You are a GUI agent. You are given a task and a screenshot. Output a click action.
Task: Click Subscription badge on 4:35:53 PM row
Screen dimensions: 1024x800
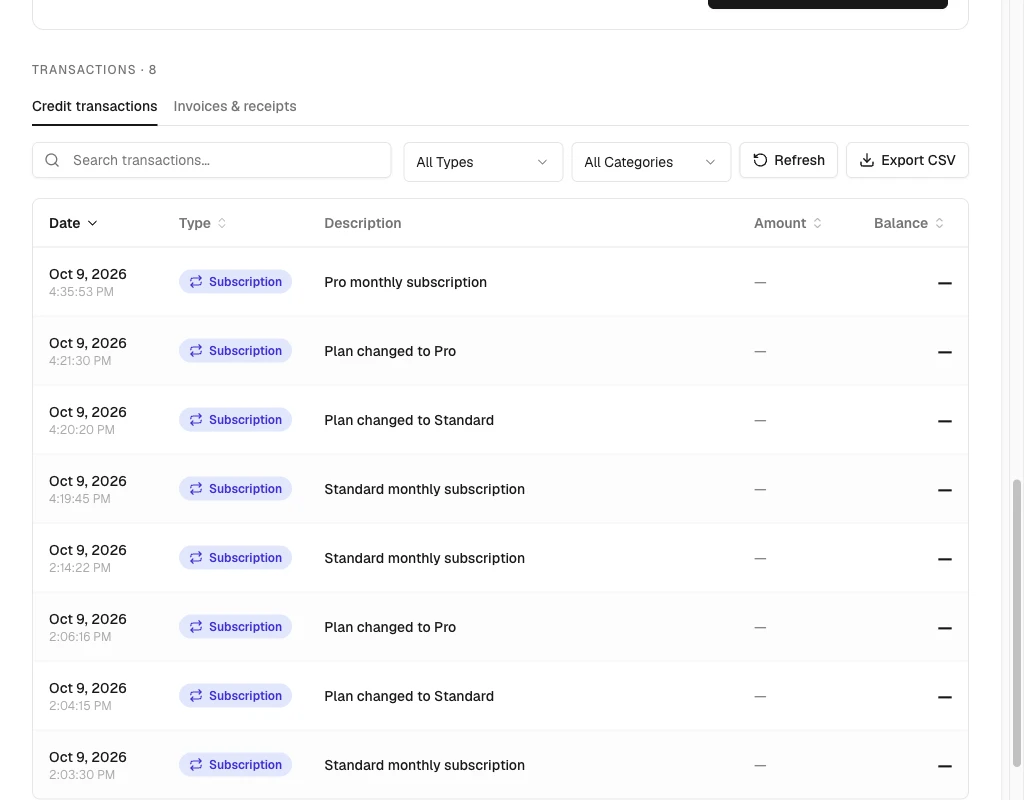point(235,281)
